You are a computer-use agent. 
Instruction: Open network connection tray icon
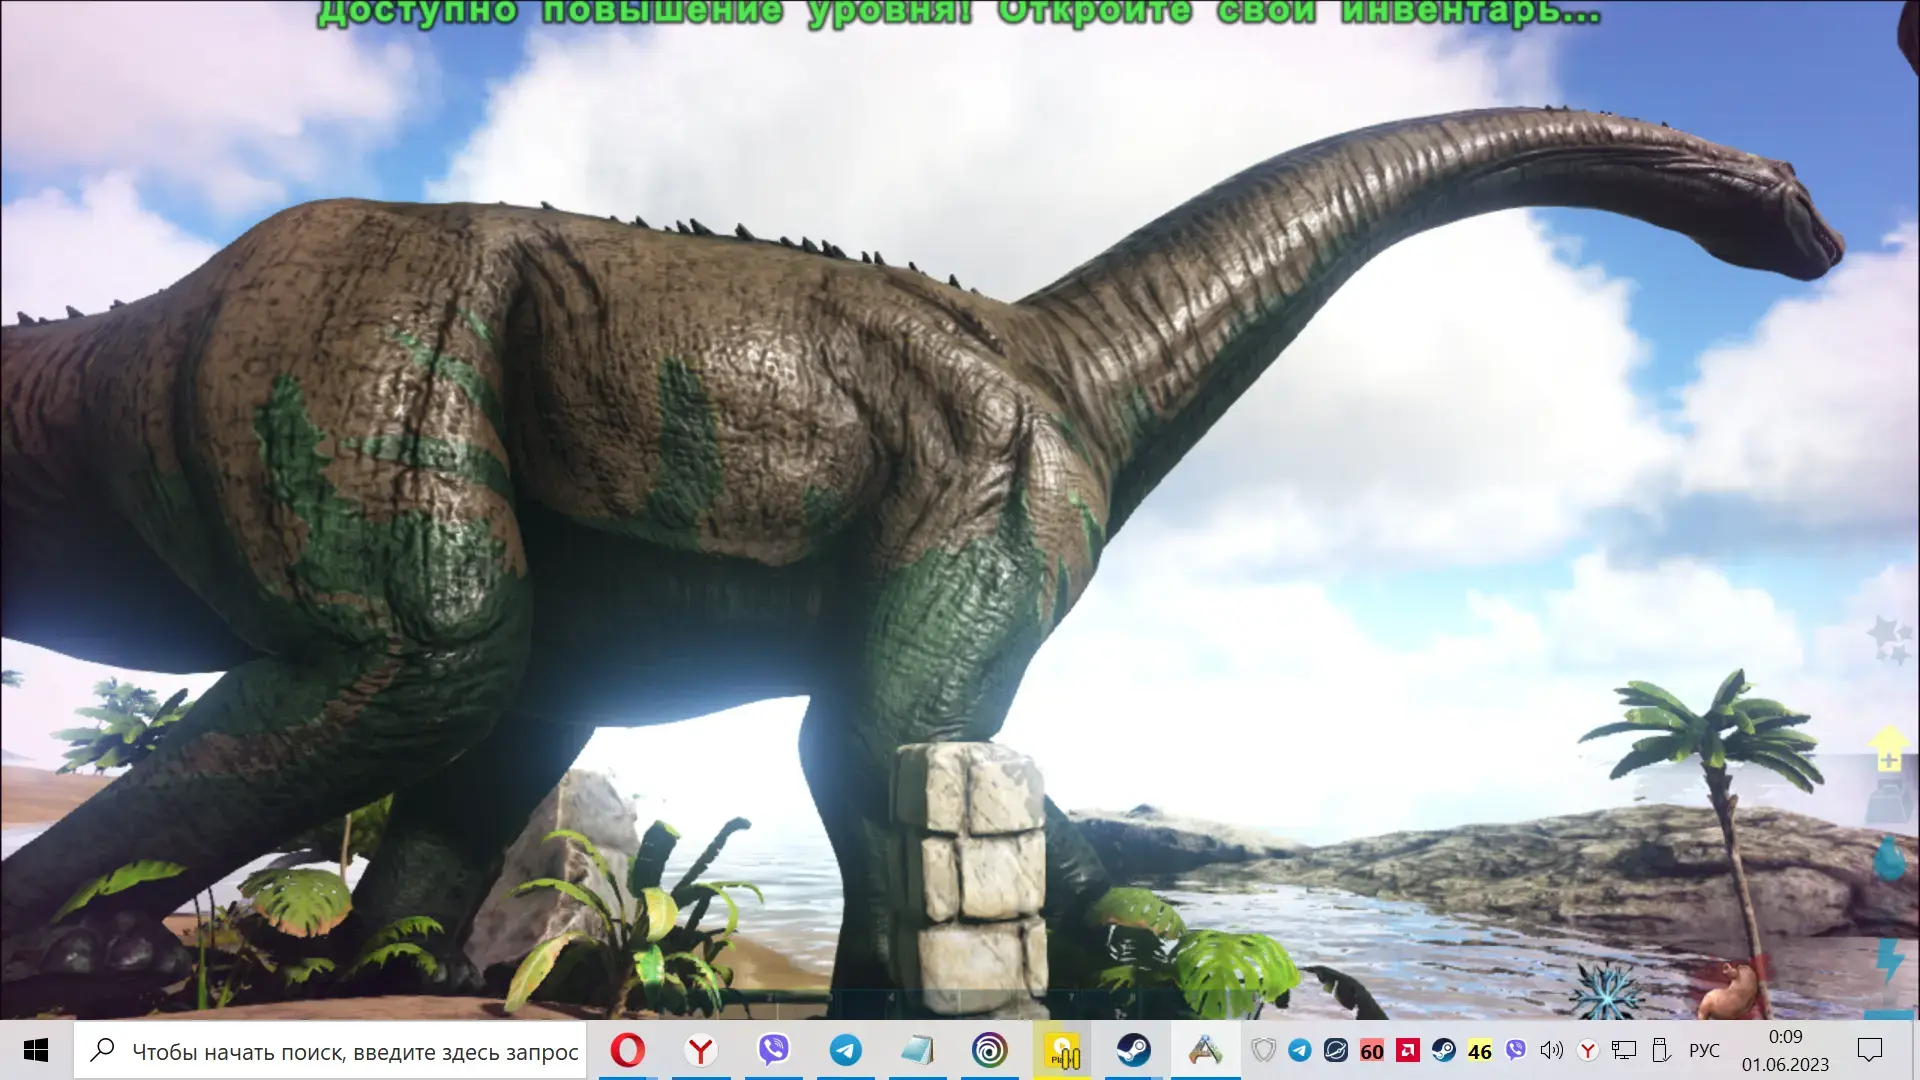coord(1624,1050)
